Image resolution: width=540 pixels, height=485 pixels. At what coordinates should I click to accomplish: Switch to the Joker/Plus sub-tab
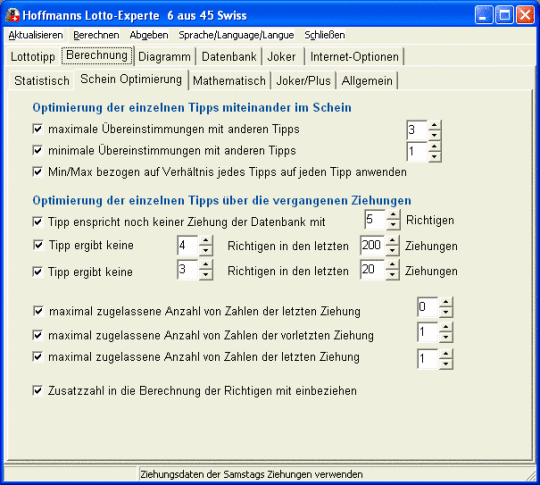[x=303, y=81]
